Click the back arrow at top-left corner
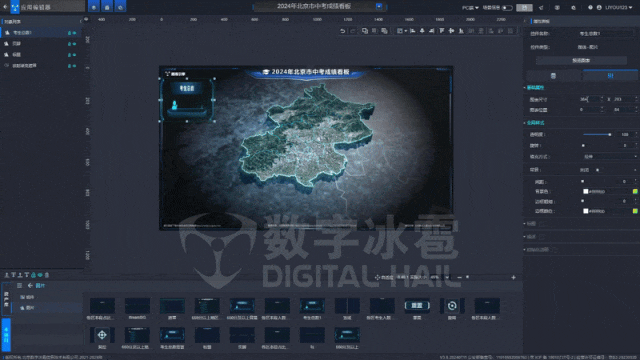The width and height of the screenshot is (640, 360). click(x=5, y=7)
